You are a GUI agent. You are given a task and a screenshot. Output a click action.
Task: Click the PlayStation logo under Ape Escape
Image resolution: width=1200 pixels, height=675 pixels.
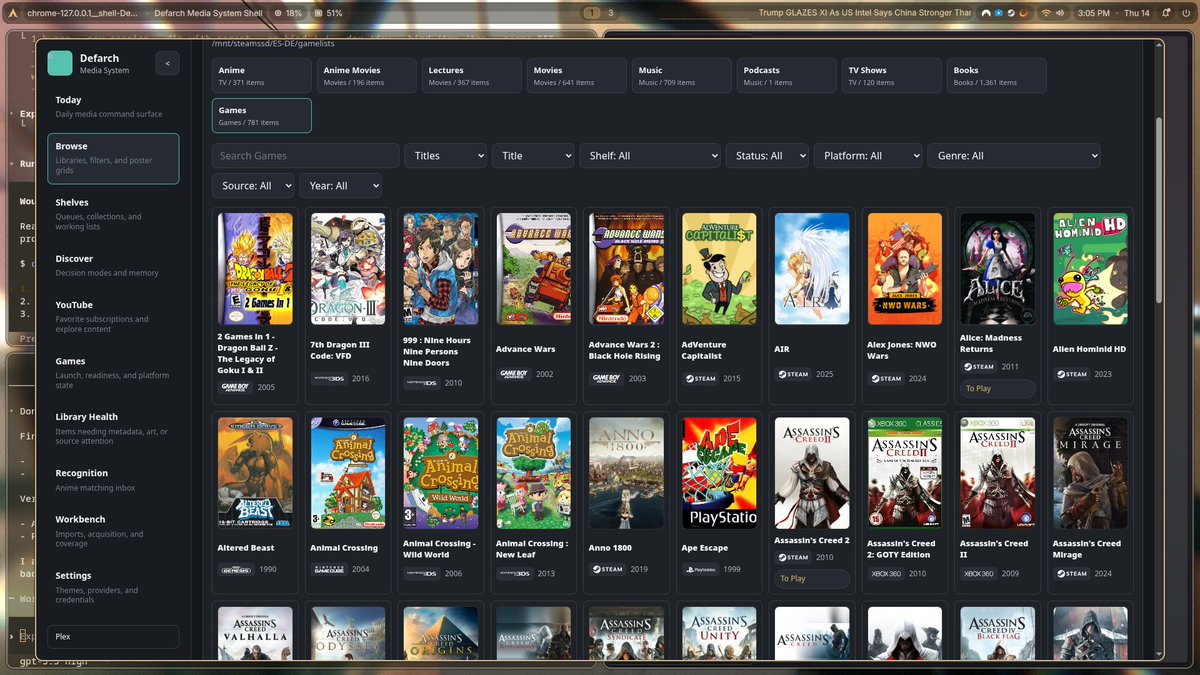699,569
